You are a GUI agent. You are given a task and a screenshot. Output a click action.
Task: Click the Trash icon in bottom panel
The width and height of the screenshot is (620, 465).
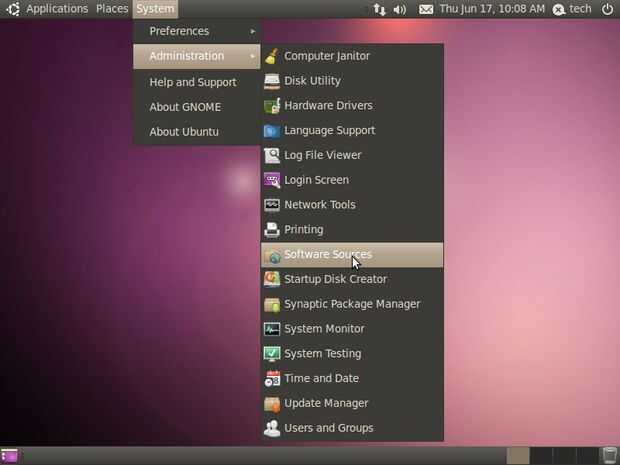[x=609, y=456]
